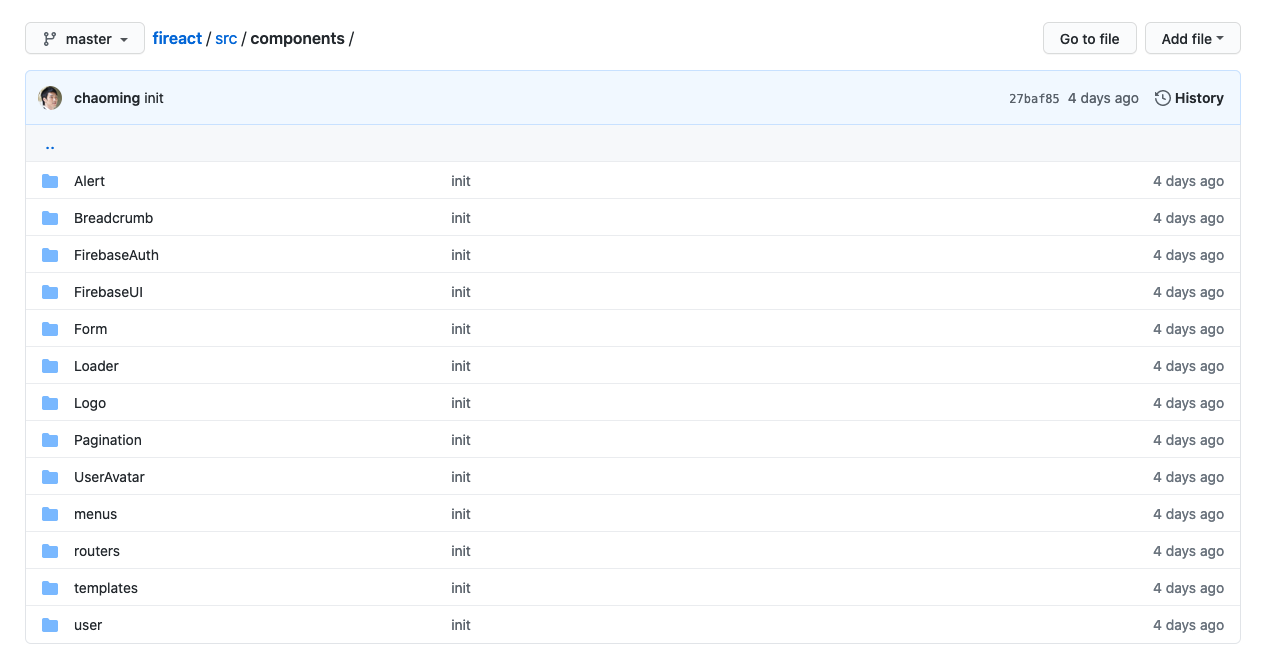Click the Pagination folder icon
Viewport: 1261px width, 657px height.
coord(50,440)
